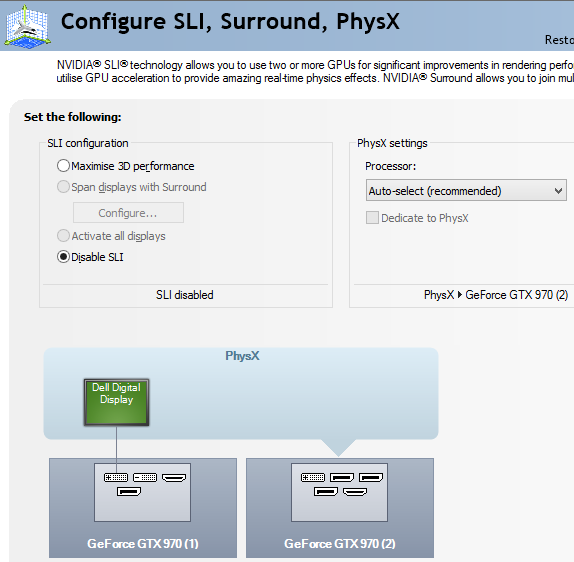
Task: Select Maximise 3D performance radio button
Action: 63,165
